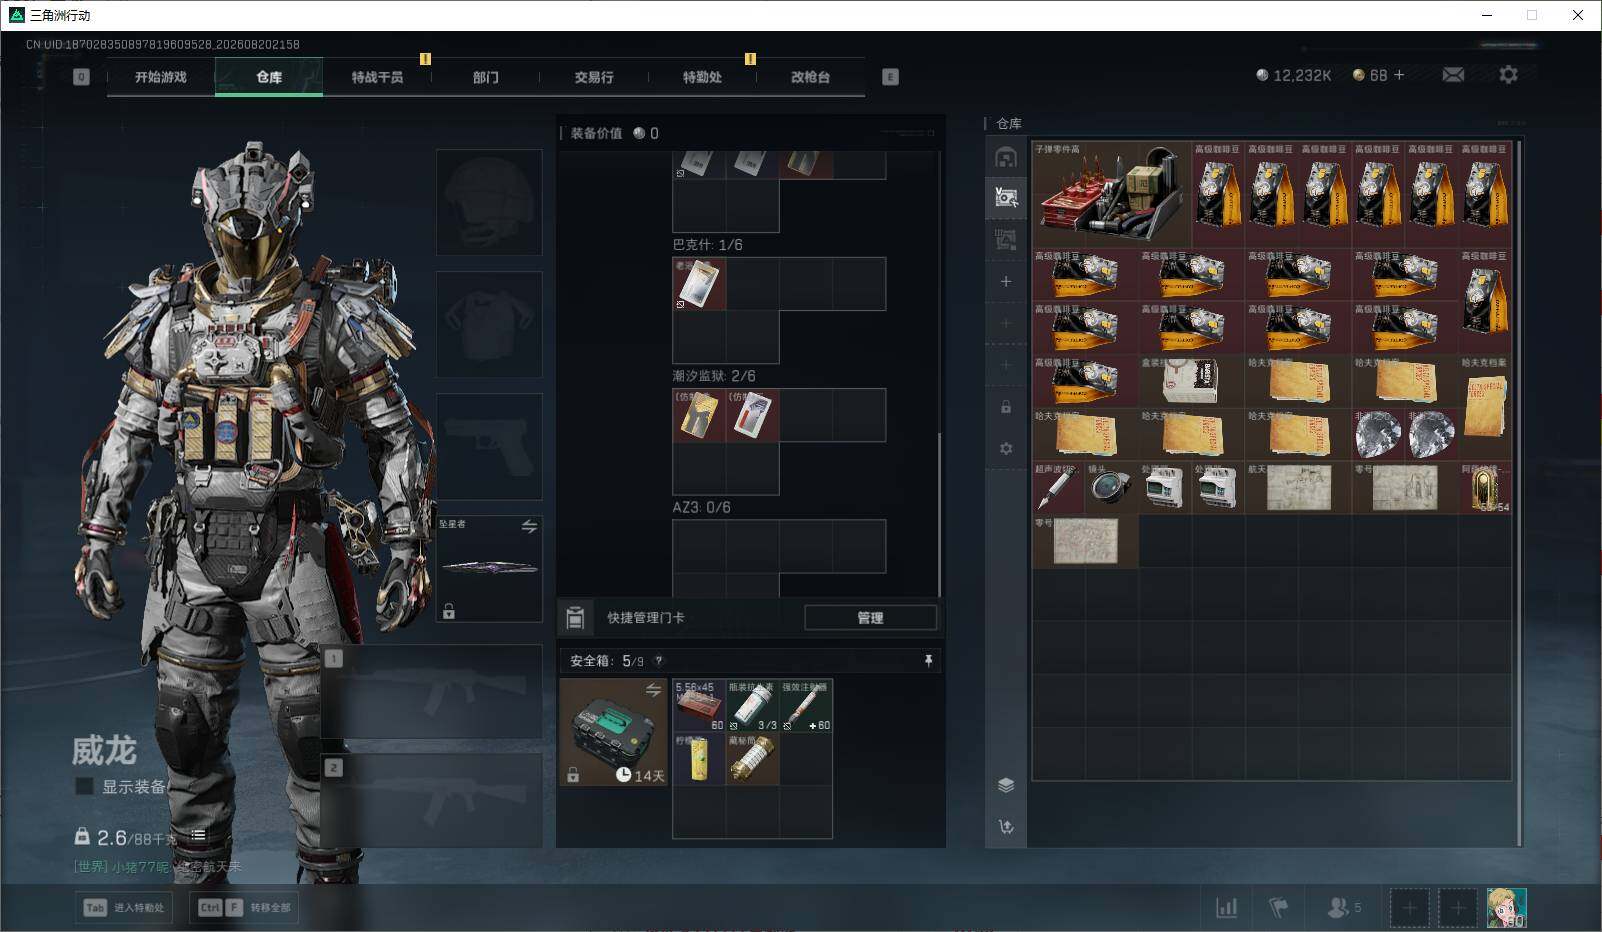1602x932 pixels.
Task: Open the player avatar in the bottom corner
Action: [x=1506, y=907]
